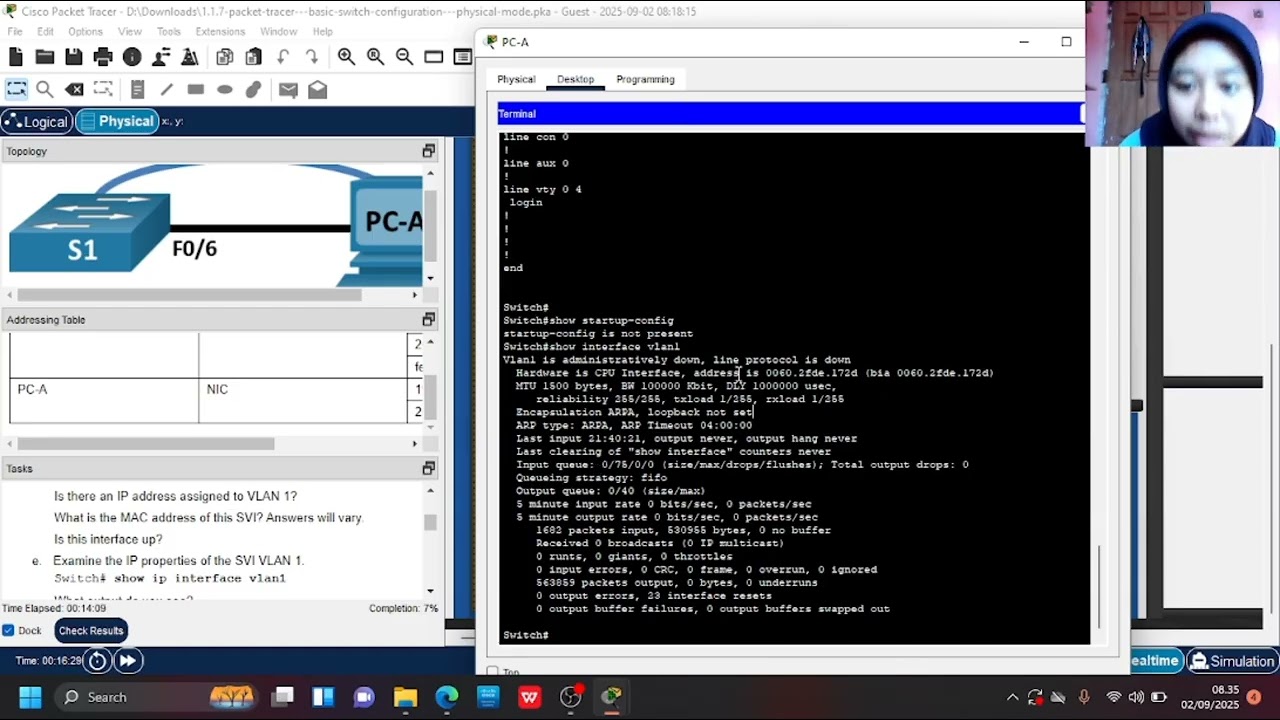Click the Check Results button
The width and height of the screenshot is (1280, 720).
pyautogui.click(x=90, y=630)
